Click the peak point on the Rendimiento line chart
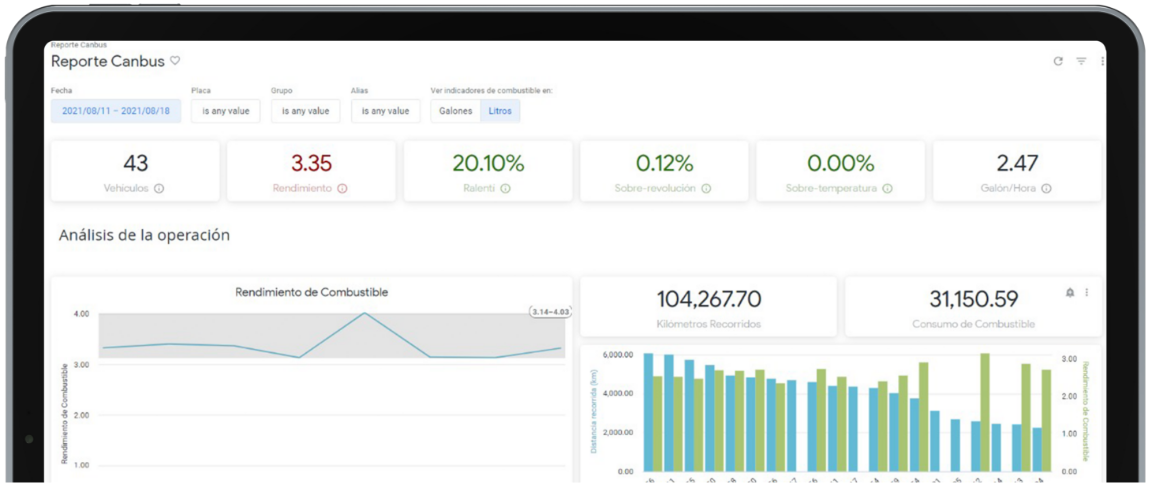Viewport: 1151px width, 483px height. (364, 314)
